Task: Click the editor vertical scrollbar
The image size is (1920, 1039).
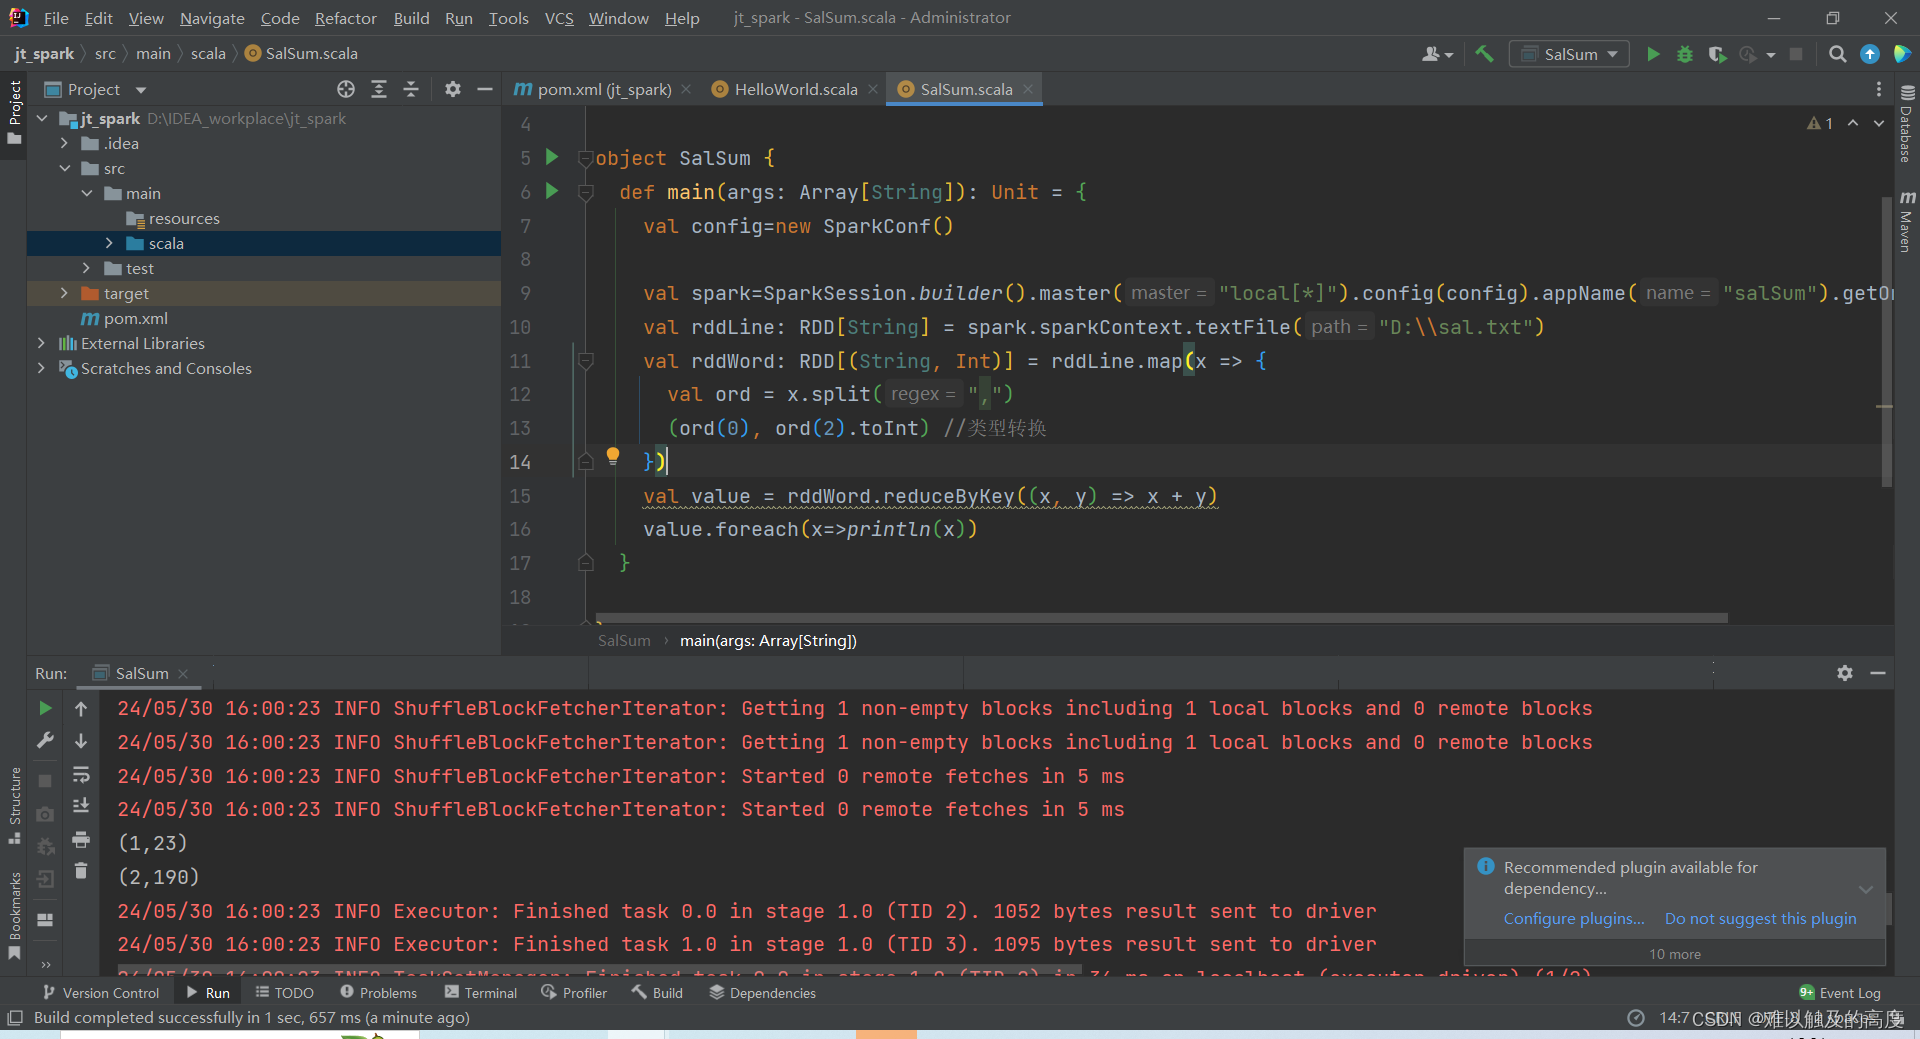Action: (1886, 340)
